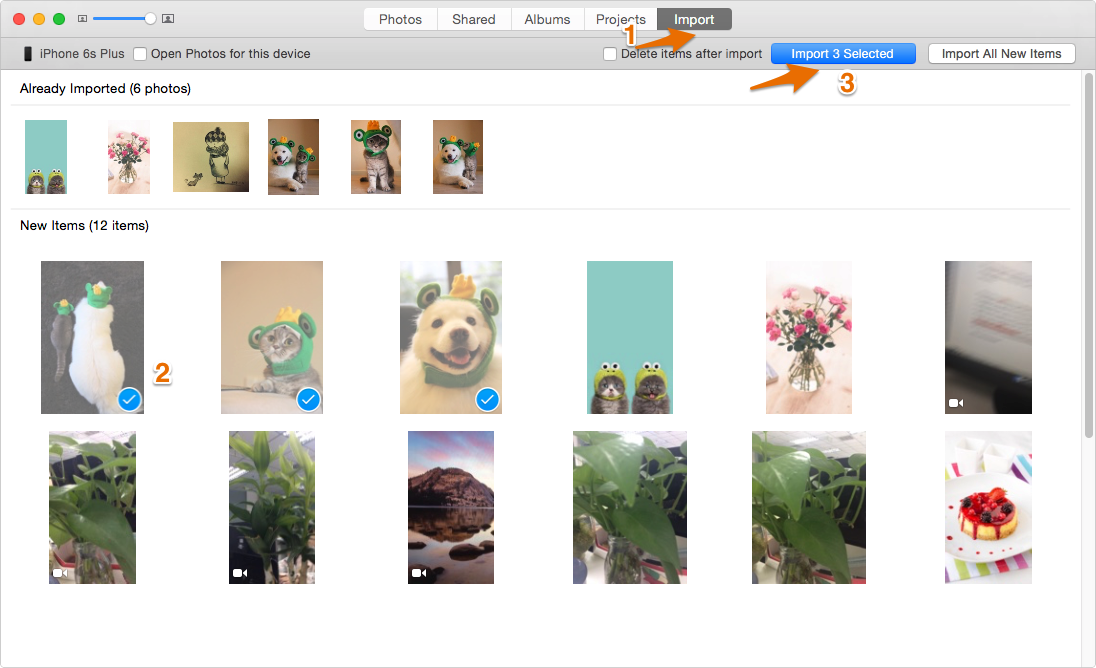Open already imported roses photo
This screenshot has width=1096, height=668.
tap(129, 157)
